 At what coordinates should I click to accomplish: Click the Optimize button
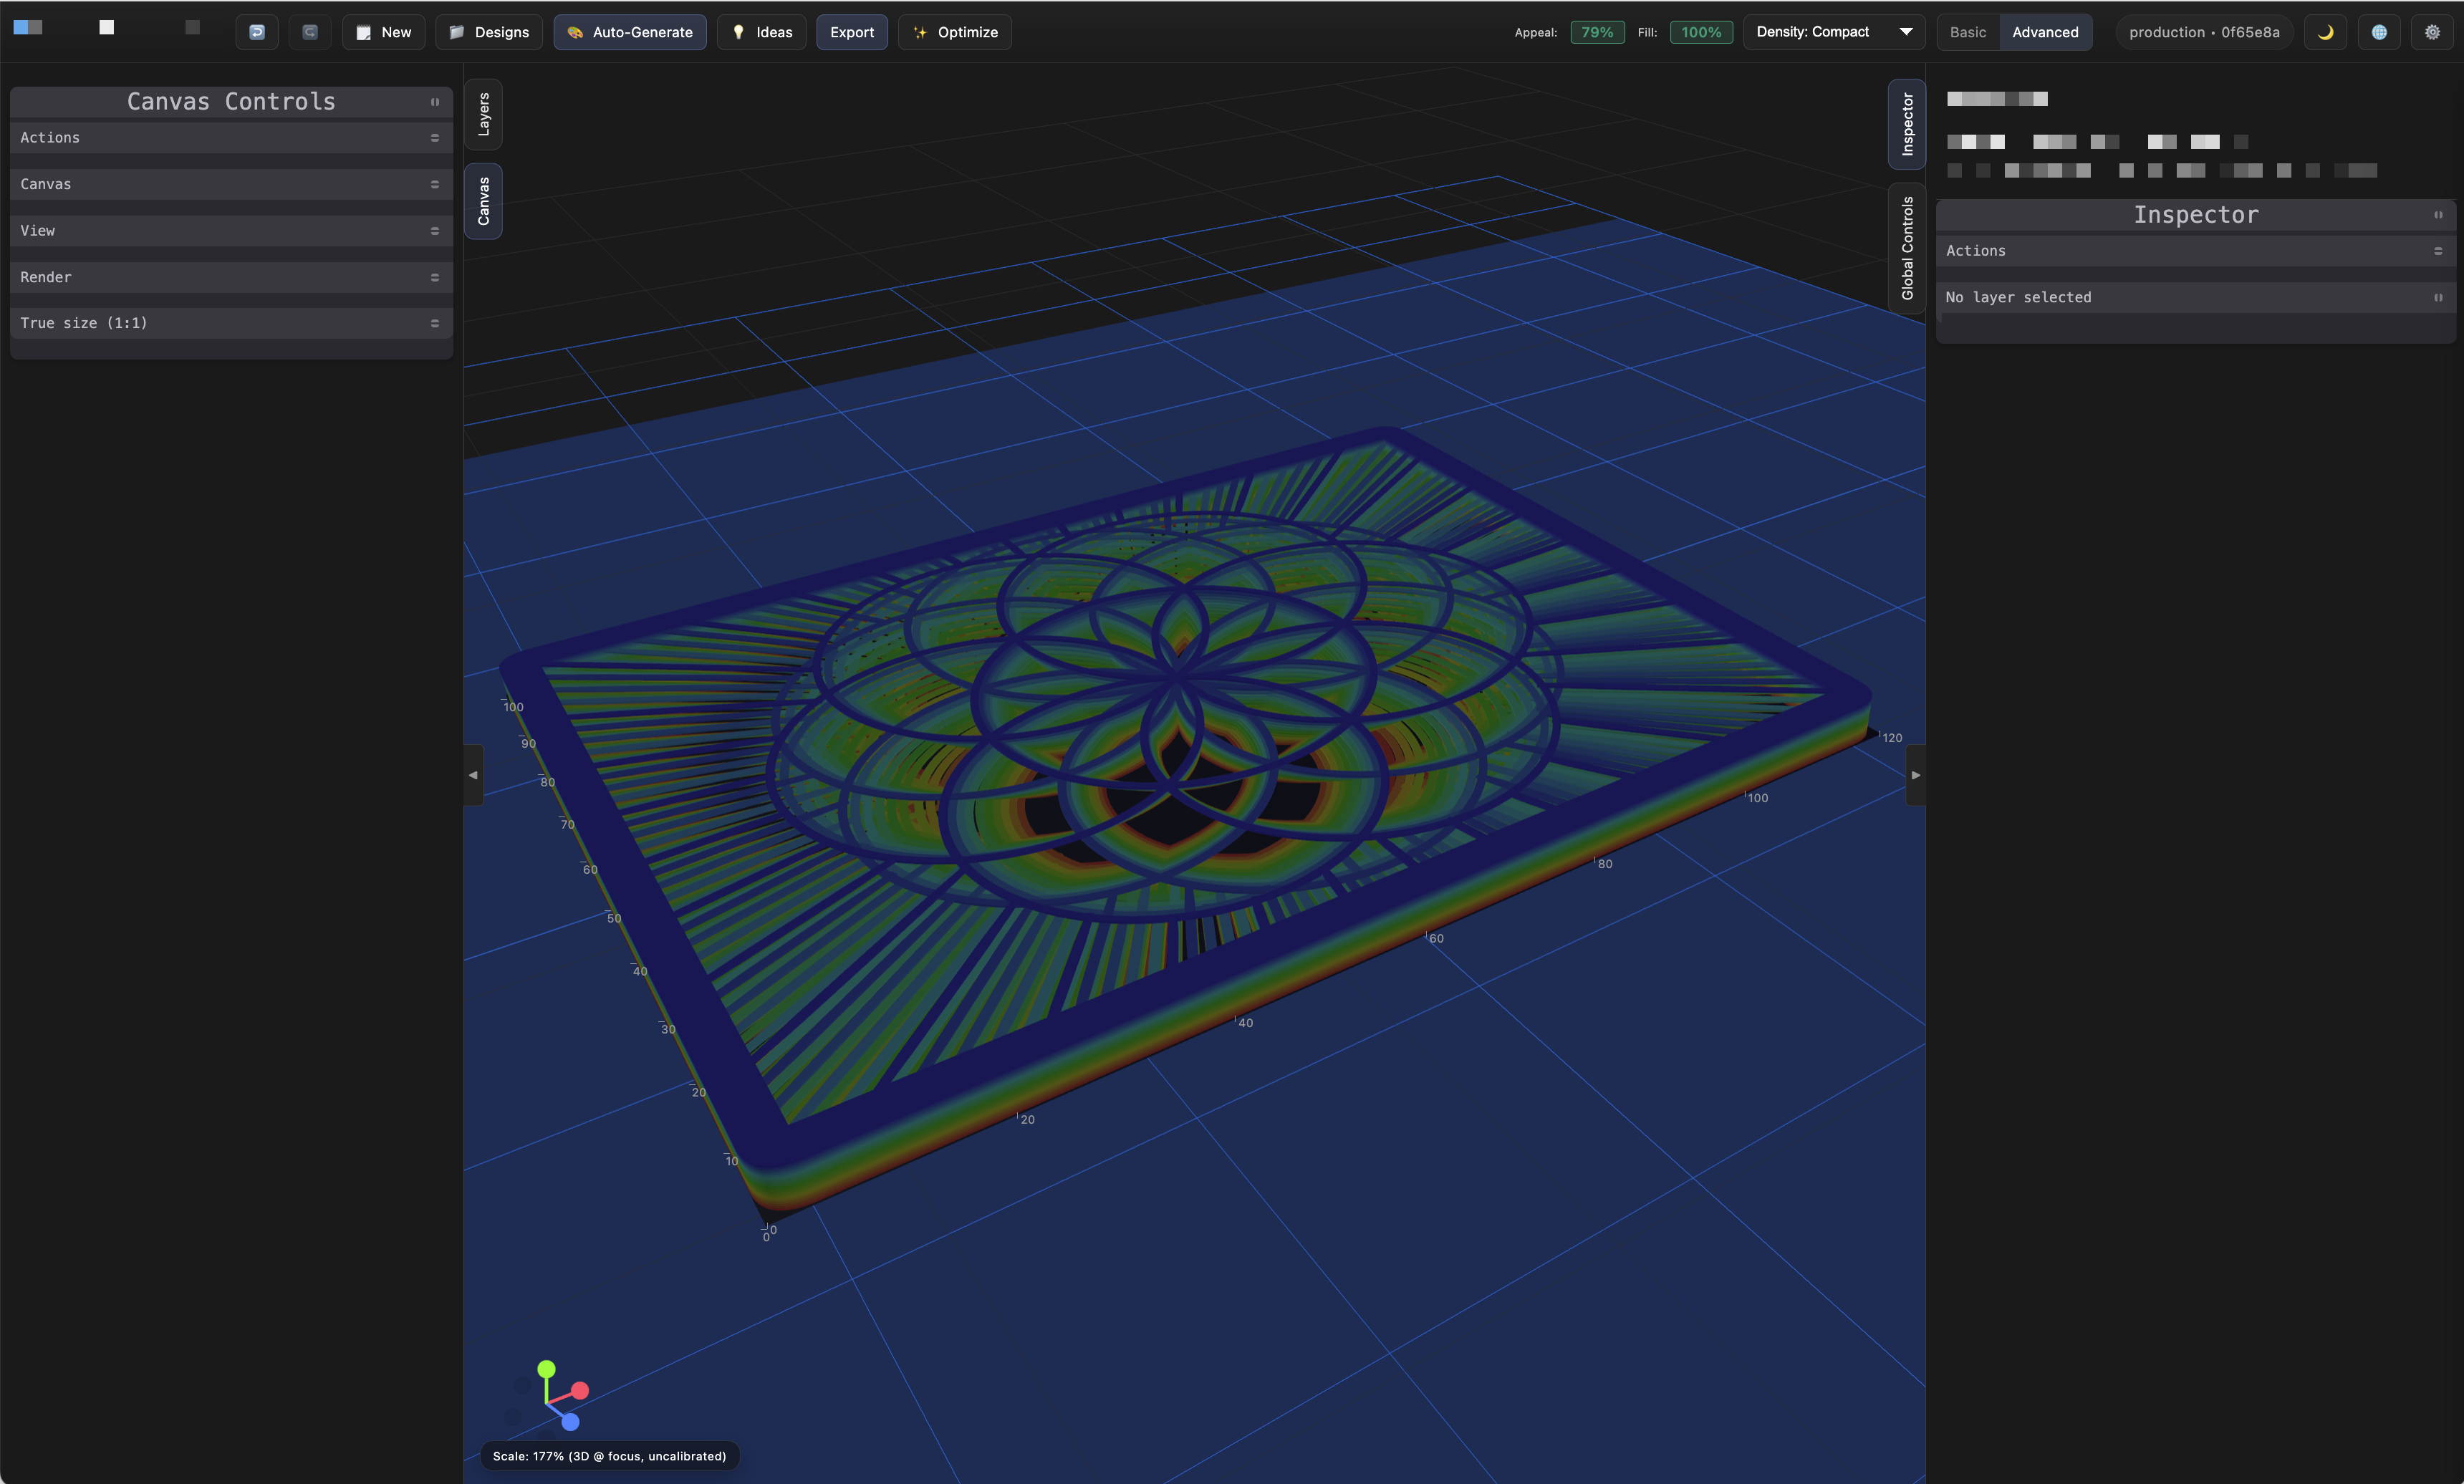coord(955,32)
